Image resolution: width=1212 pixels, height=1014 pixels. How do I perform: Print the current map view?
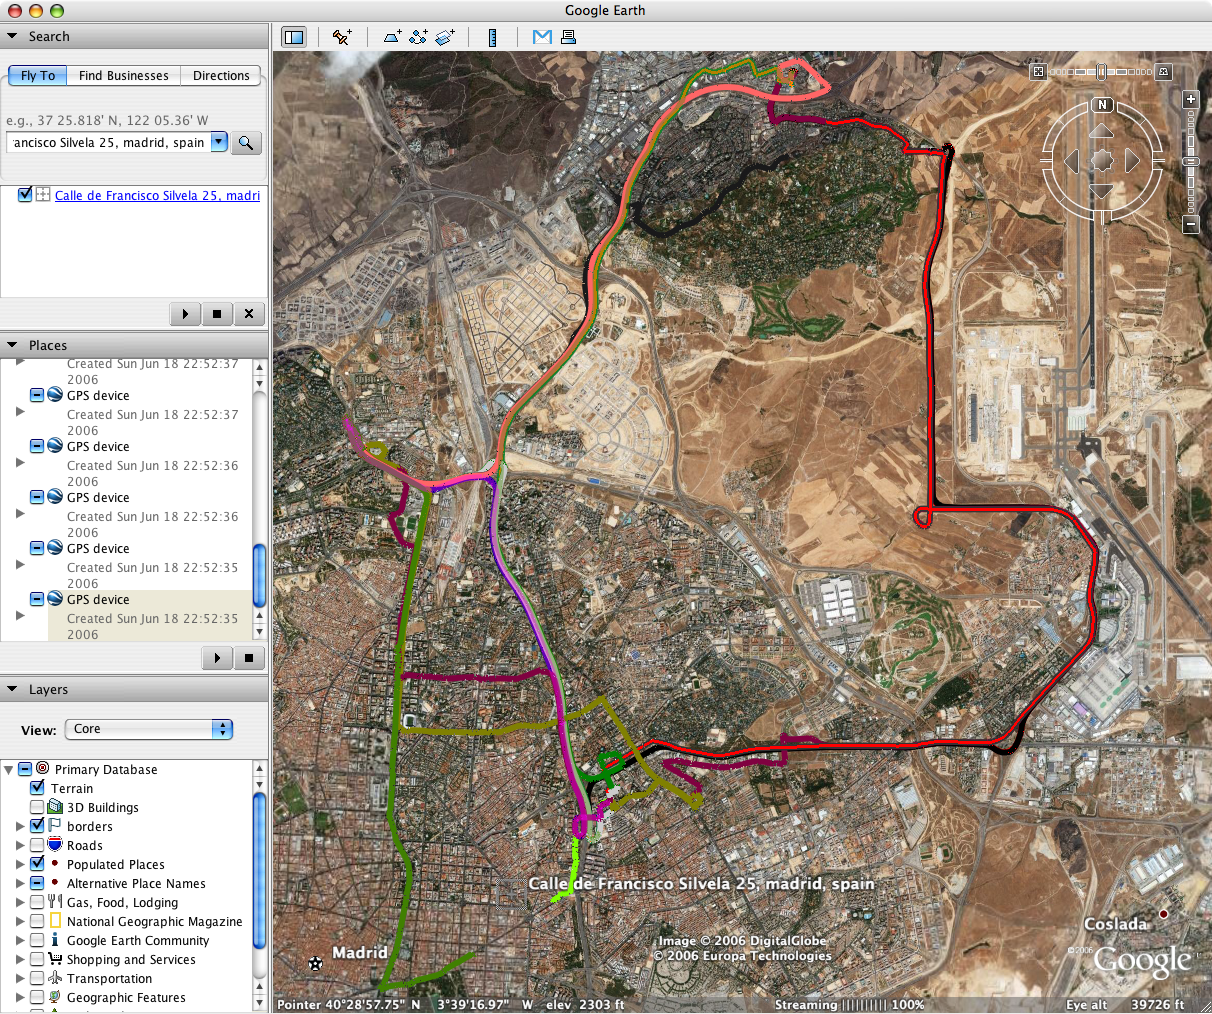(568, 37)
